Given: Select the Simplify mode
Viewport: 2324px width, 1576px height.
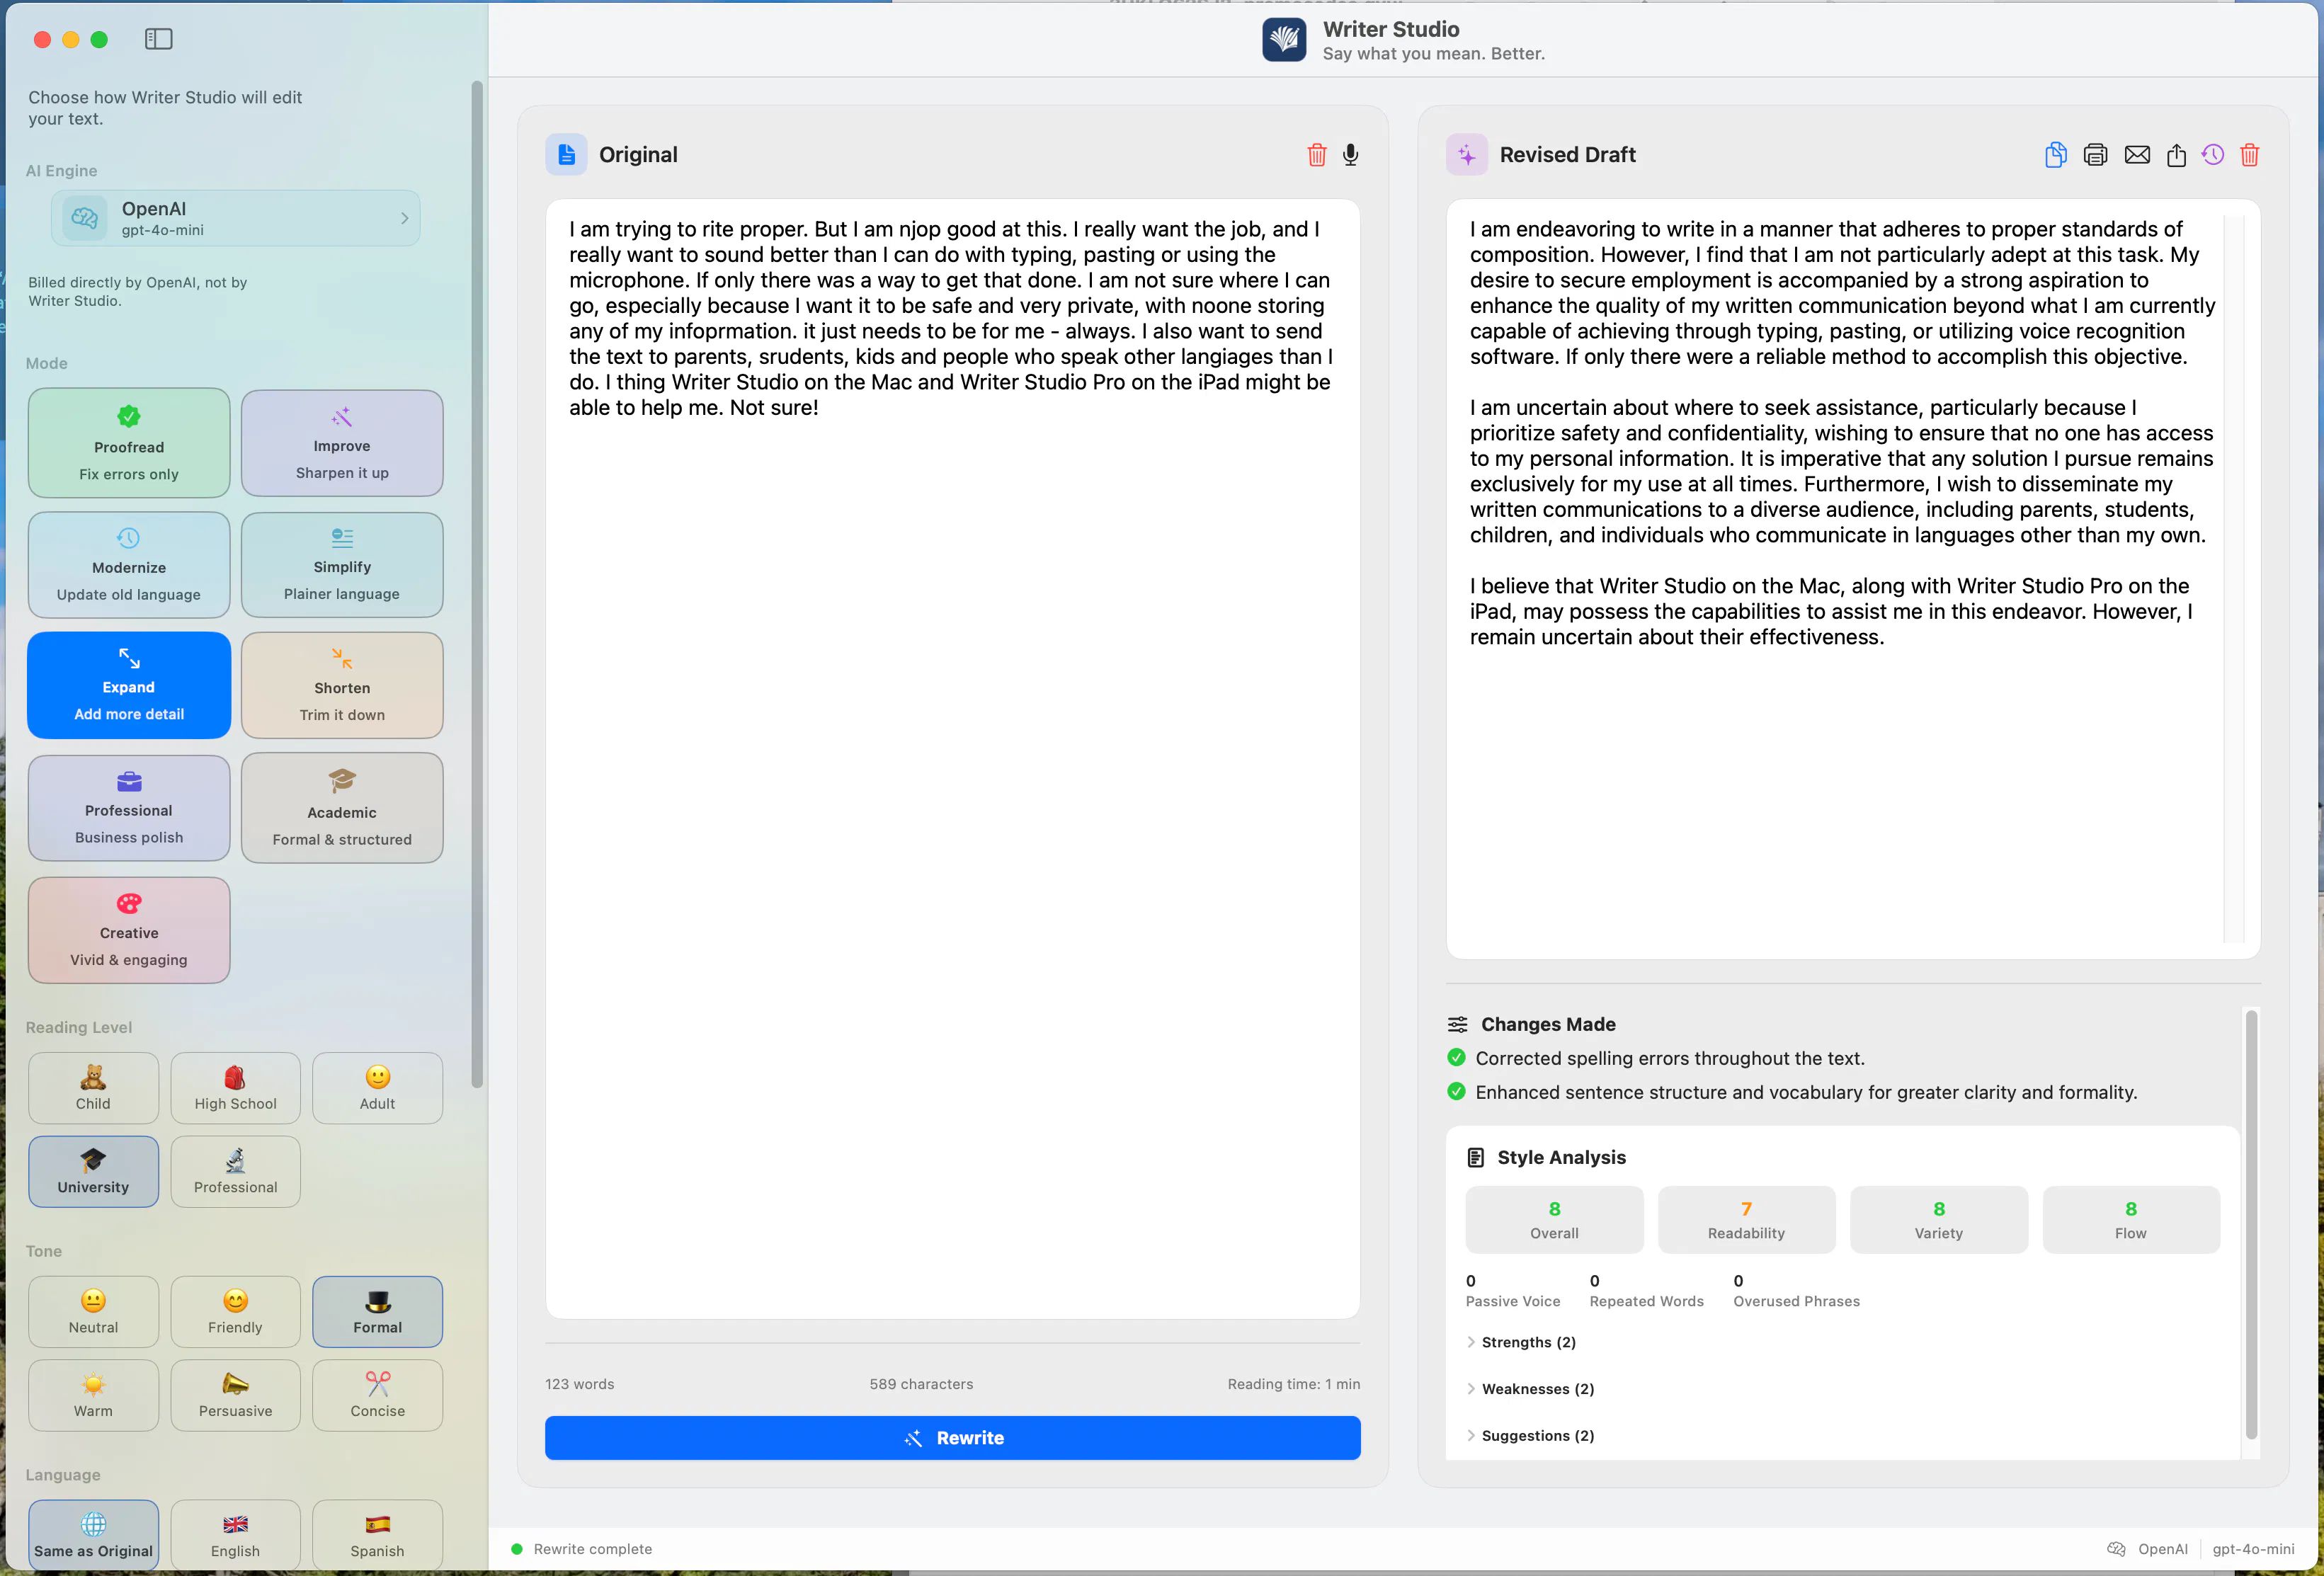Looking at the screenshot, I should coord(342,565).
